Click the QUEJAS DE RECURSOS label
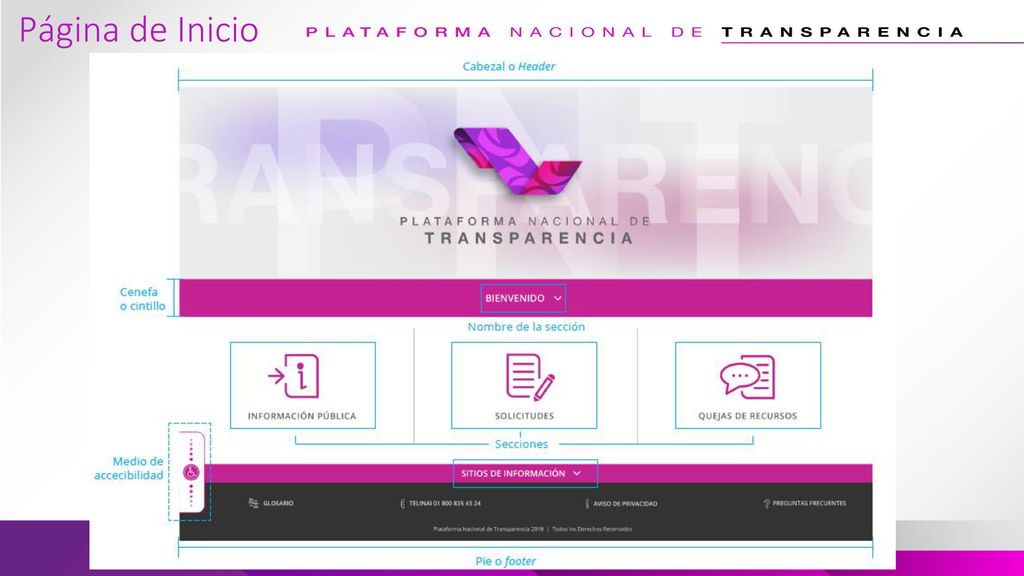 (748, 416)
